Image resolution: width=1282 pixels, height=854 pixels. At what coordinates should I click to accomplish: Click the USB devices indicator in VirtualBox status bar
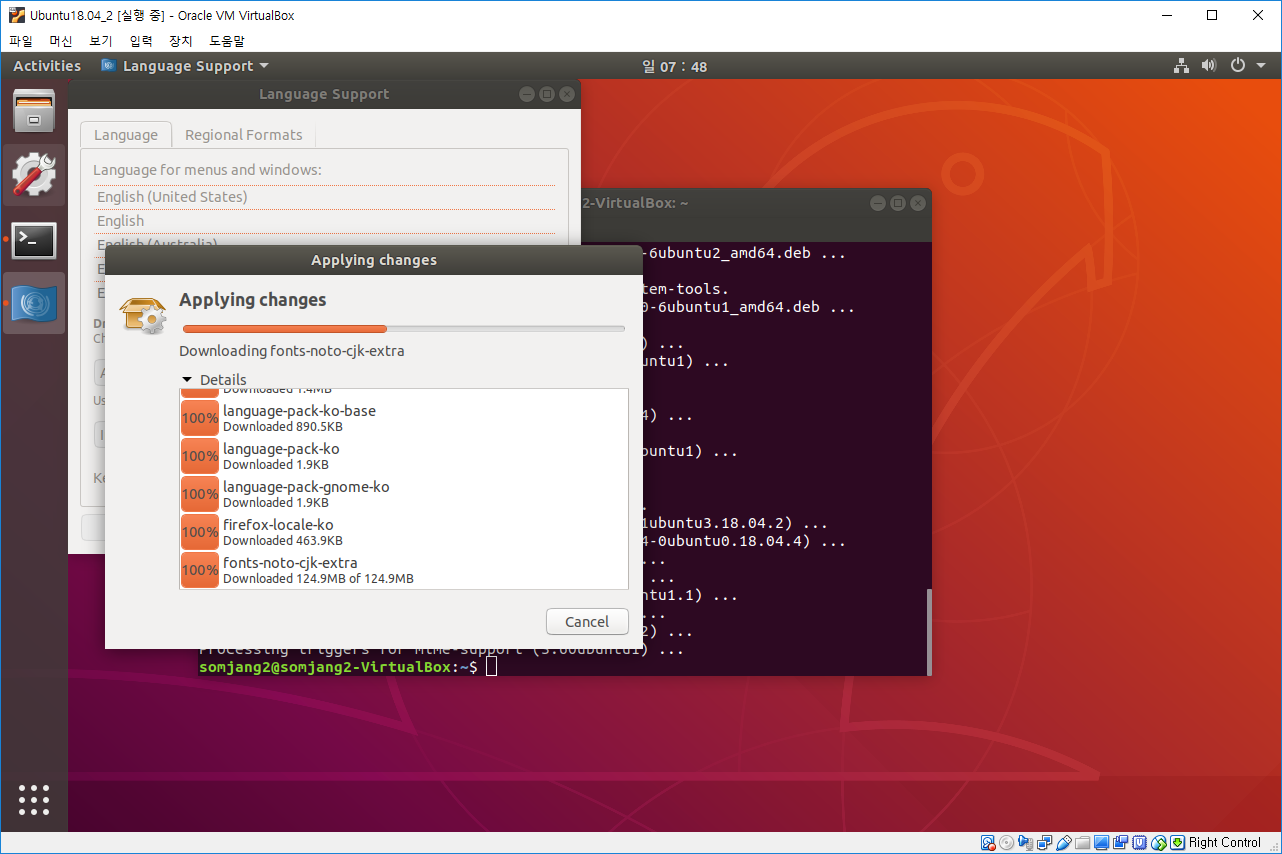point(1064,843)
